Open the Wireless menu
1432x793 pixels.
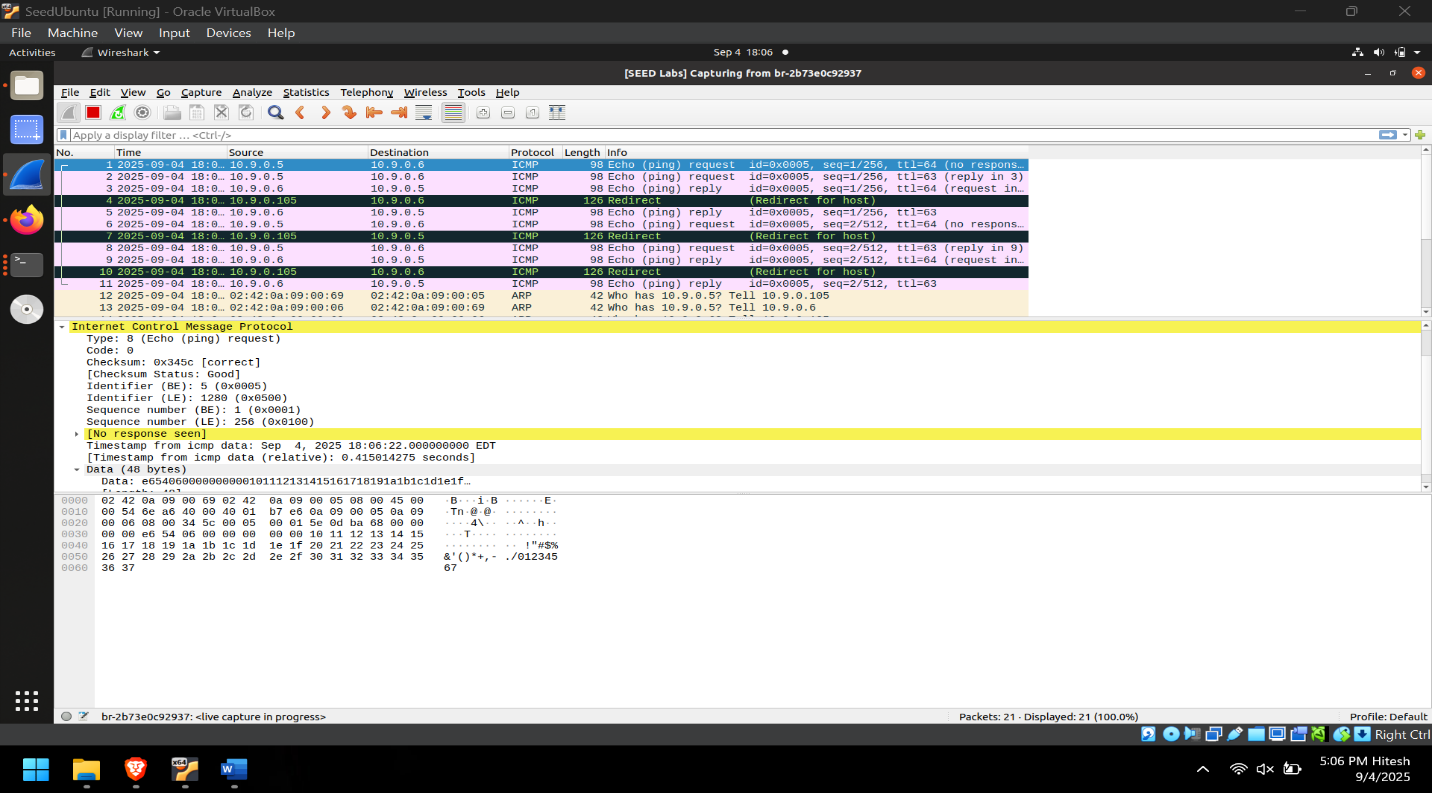[426, 92]
